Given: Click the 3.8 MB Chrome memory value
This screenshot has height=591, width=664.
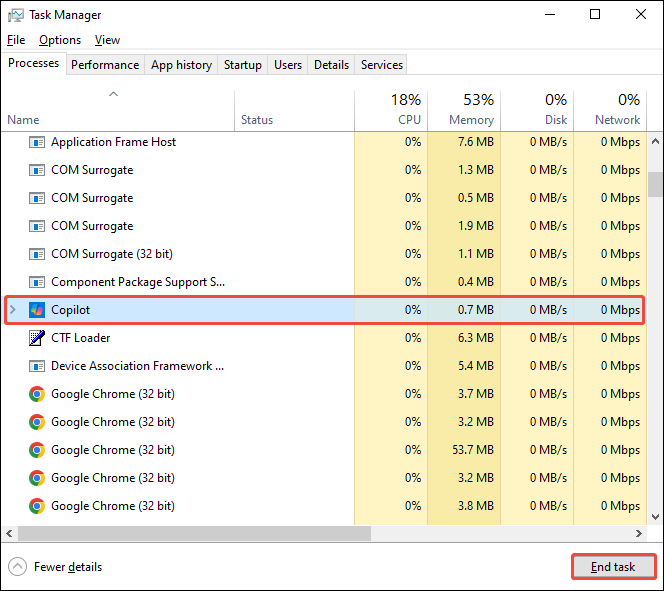Looking at the screenshot, I should 476,506.
